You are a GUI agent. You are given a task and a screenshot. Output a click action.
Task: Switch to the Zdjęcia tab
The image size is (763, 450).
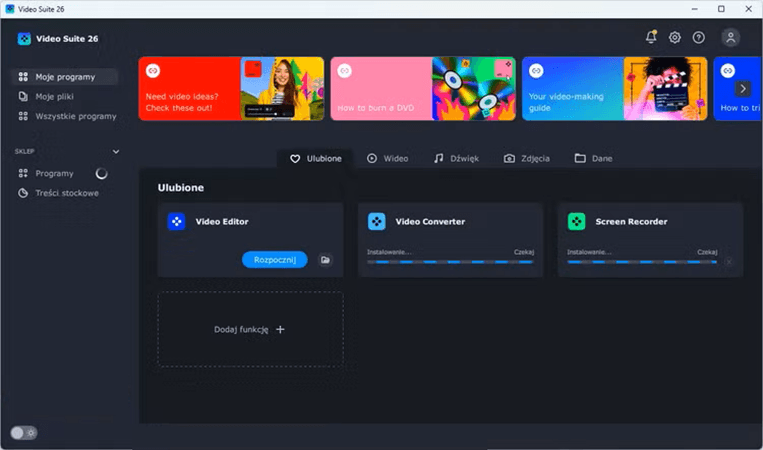[x=527, y=159]
